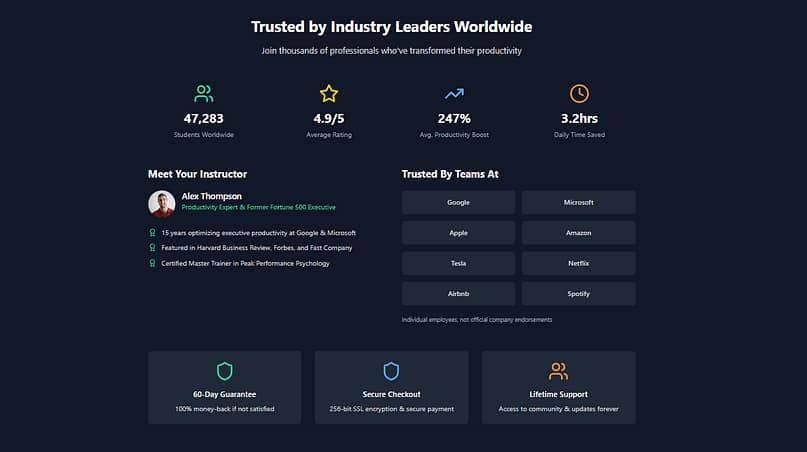The width and height of the screenshot is (807, 452).
Task: Click the students worldwide people icon
Action: [x=204, y=94]
